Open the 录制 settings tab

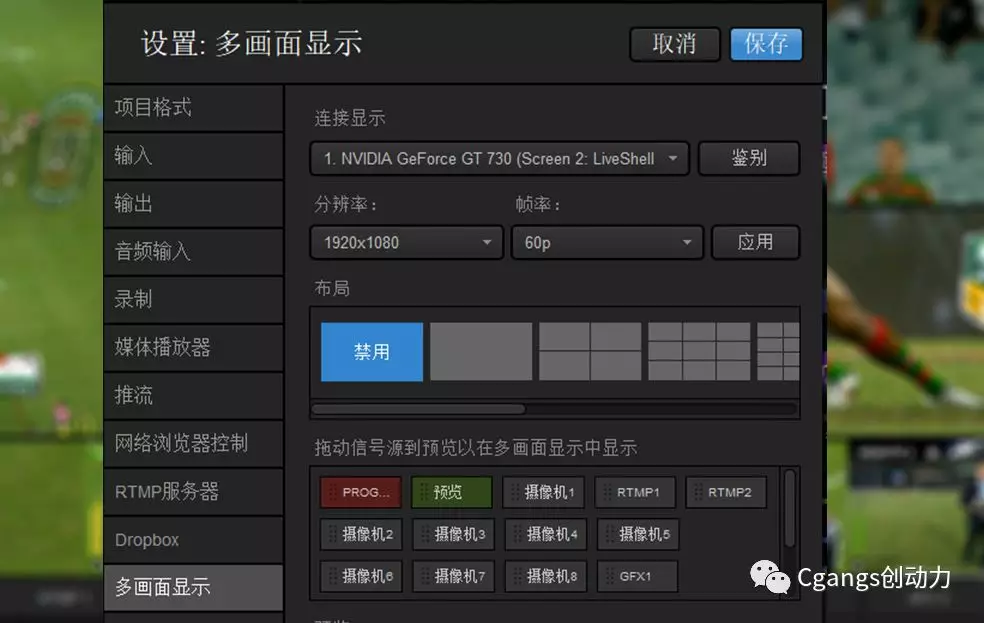tap(193, 300)
